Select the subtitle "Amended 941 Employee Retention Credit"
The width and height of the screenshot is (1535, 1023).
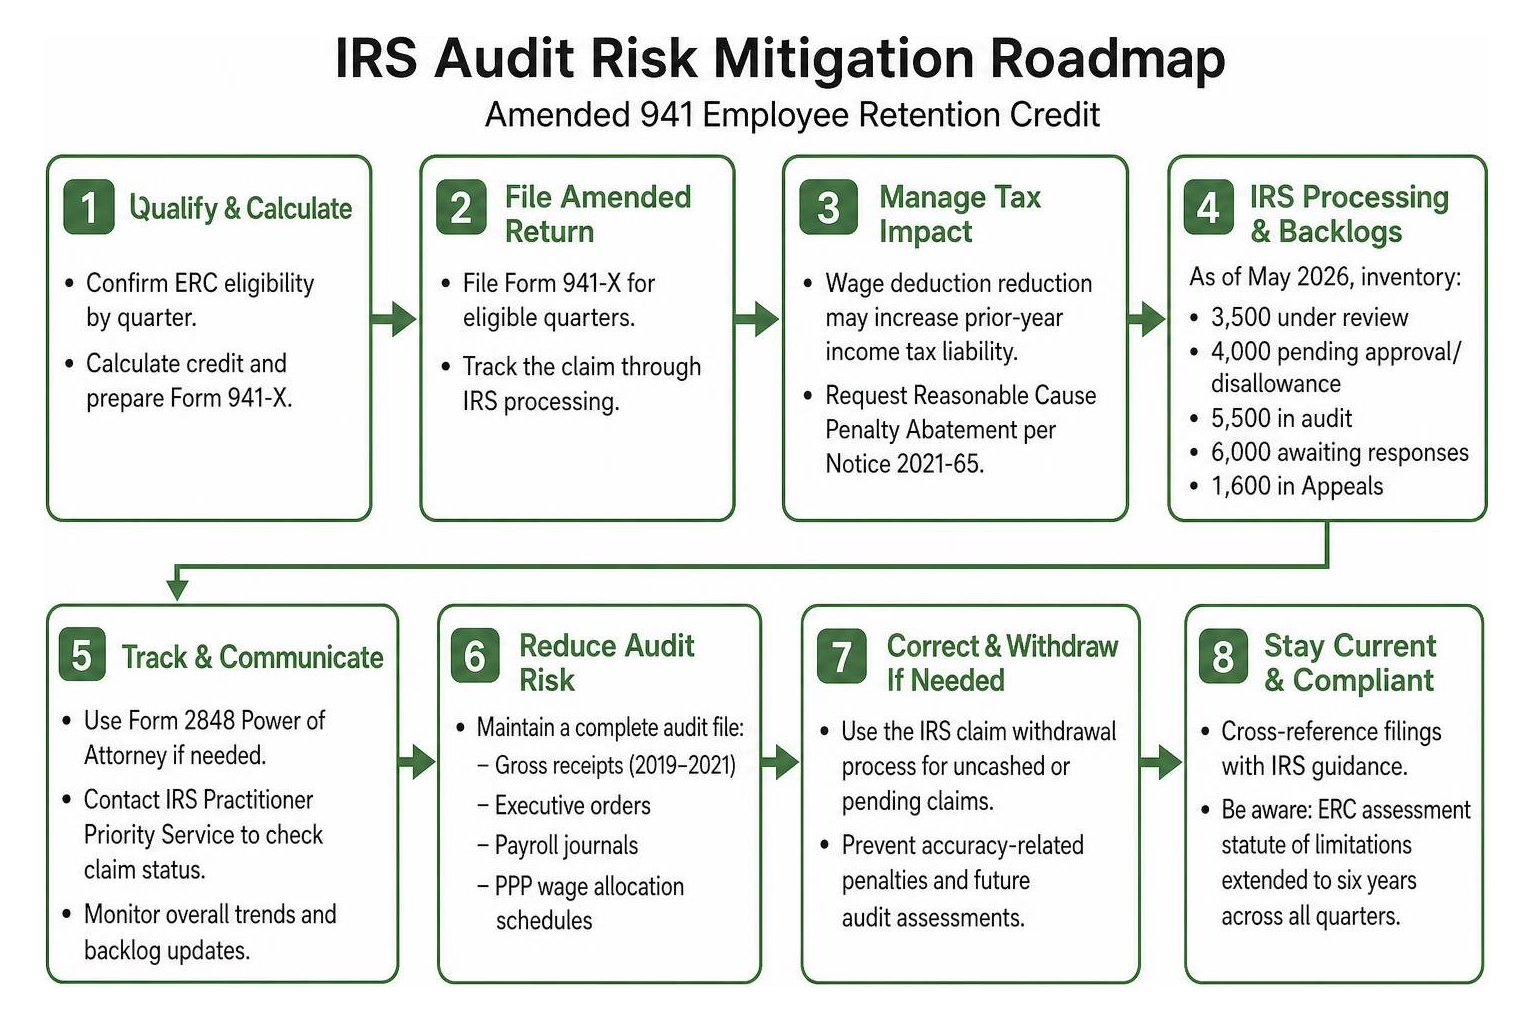click(x=792, y=115)
